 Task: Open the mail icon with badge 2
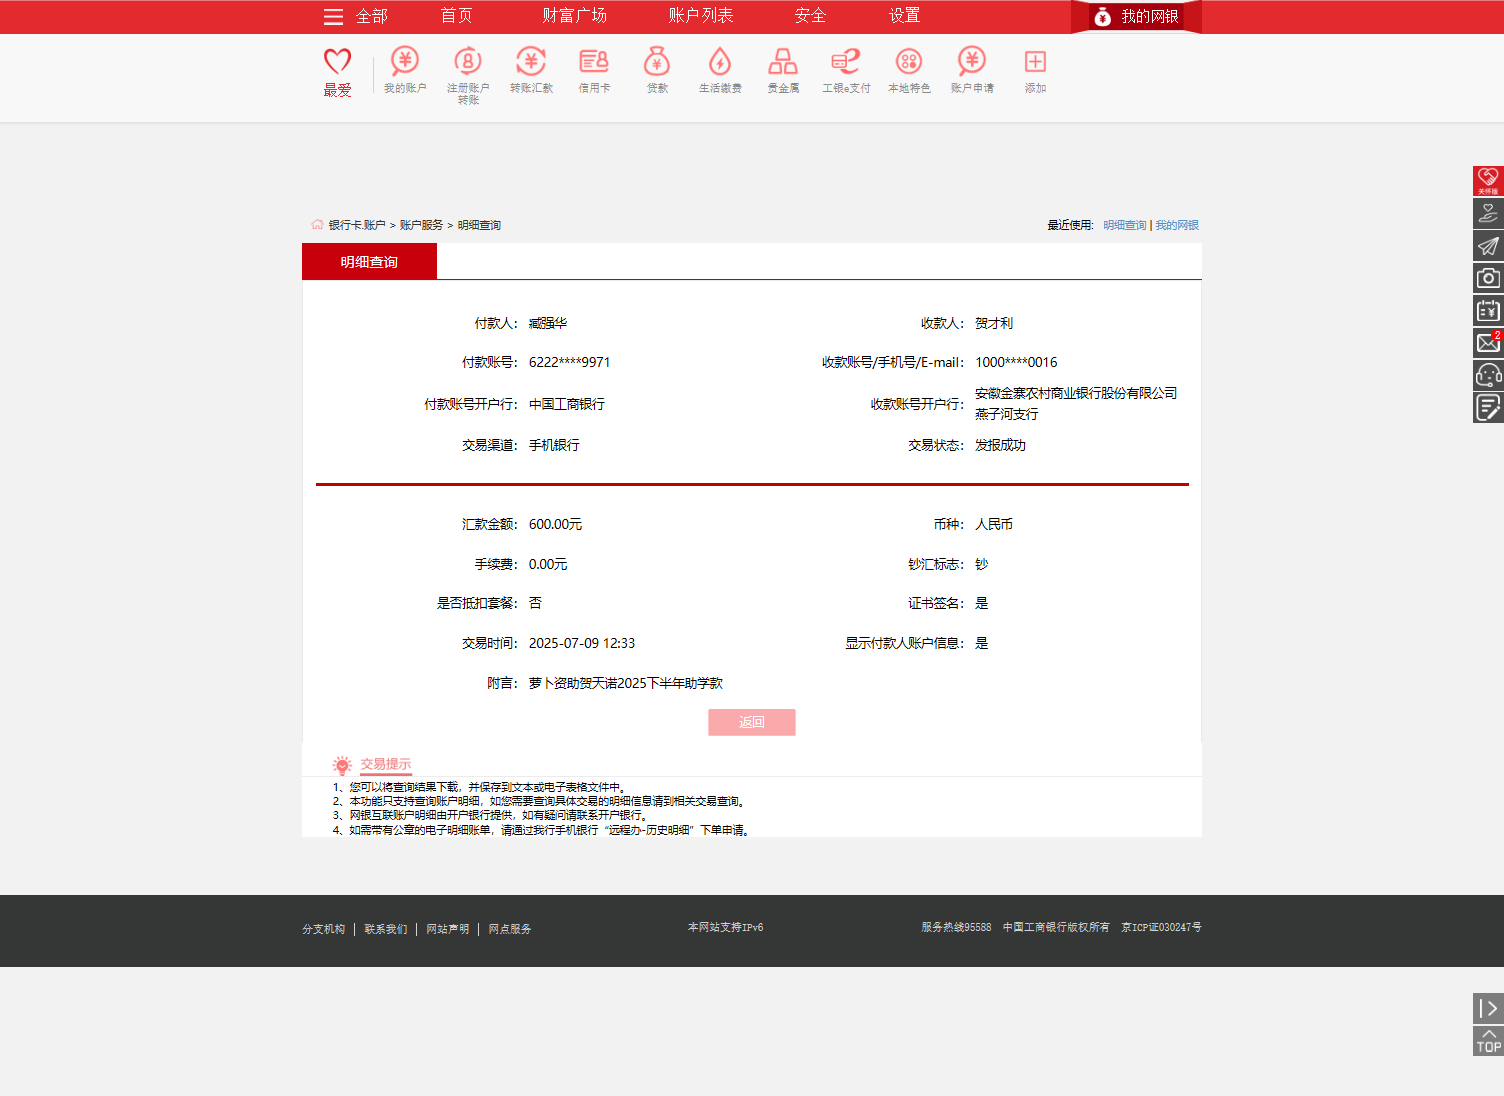pos(1488,343)
